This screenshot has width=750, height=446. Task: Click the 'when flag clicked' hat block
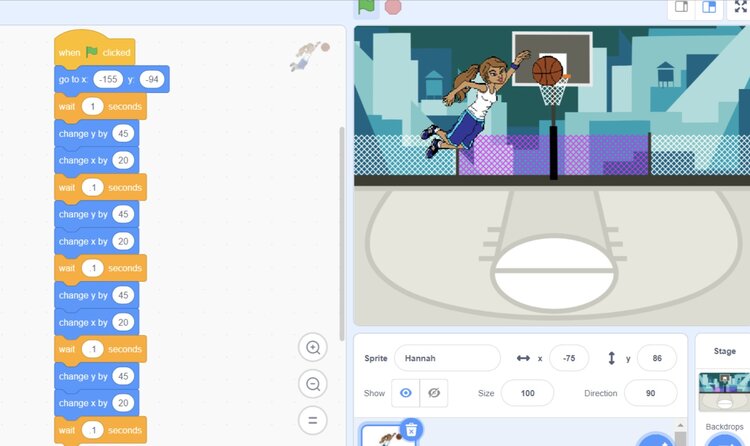coord(94,52)
